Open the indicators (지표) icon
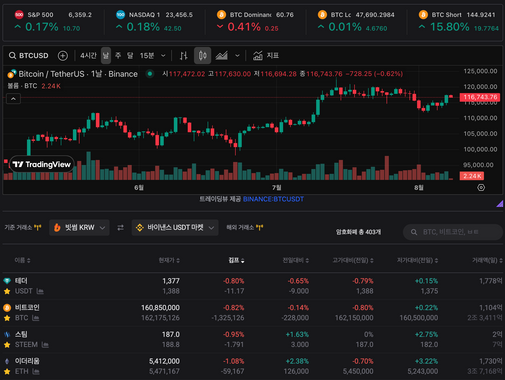Screen dimensions: 505x380 tap(266, 56)
